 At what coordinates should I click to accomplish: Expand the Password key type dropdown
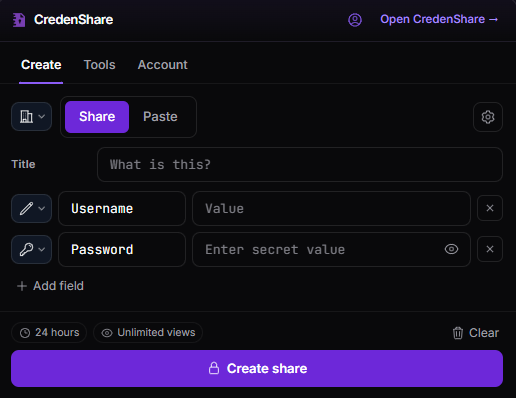pyautogui.click(x=32, y=249)
